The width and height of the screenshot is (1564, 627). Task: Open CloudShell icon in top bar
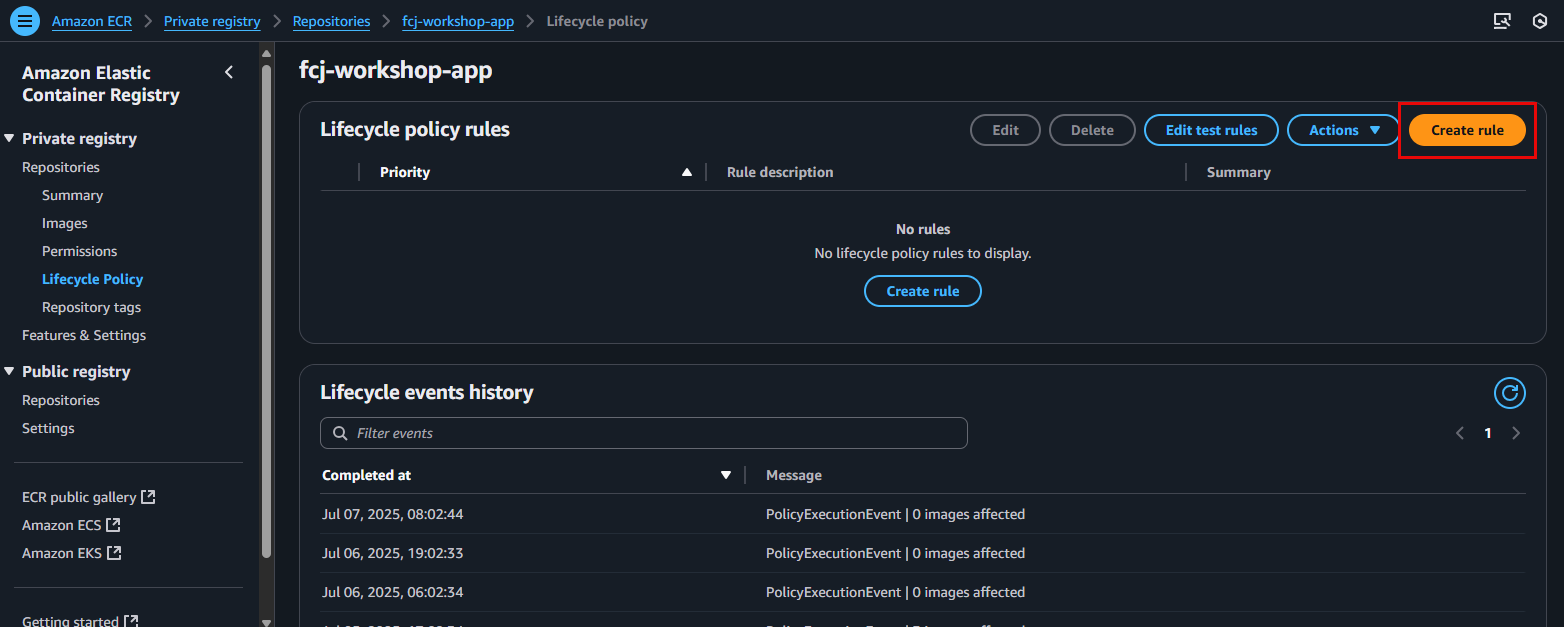[1501, 21]
